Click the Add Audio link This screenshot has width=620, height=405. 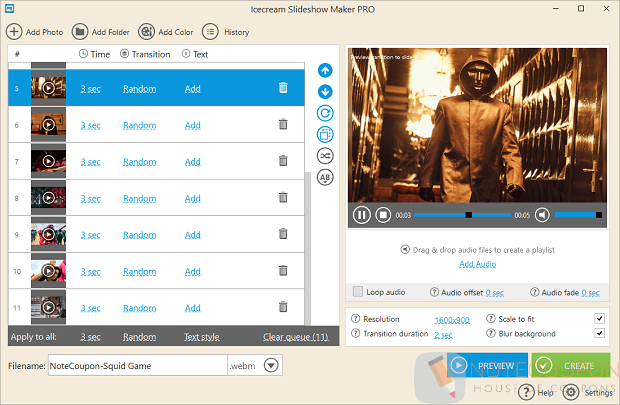point(478,264)
